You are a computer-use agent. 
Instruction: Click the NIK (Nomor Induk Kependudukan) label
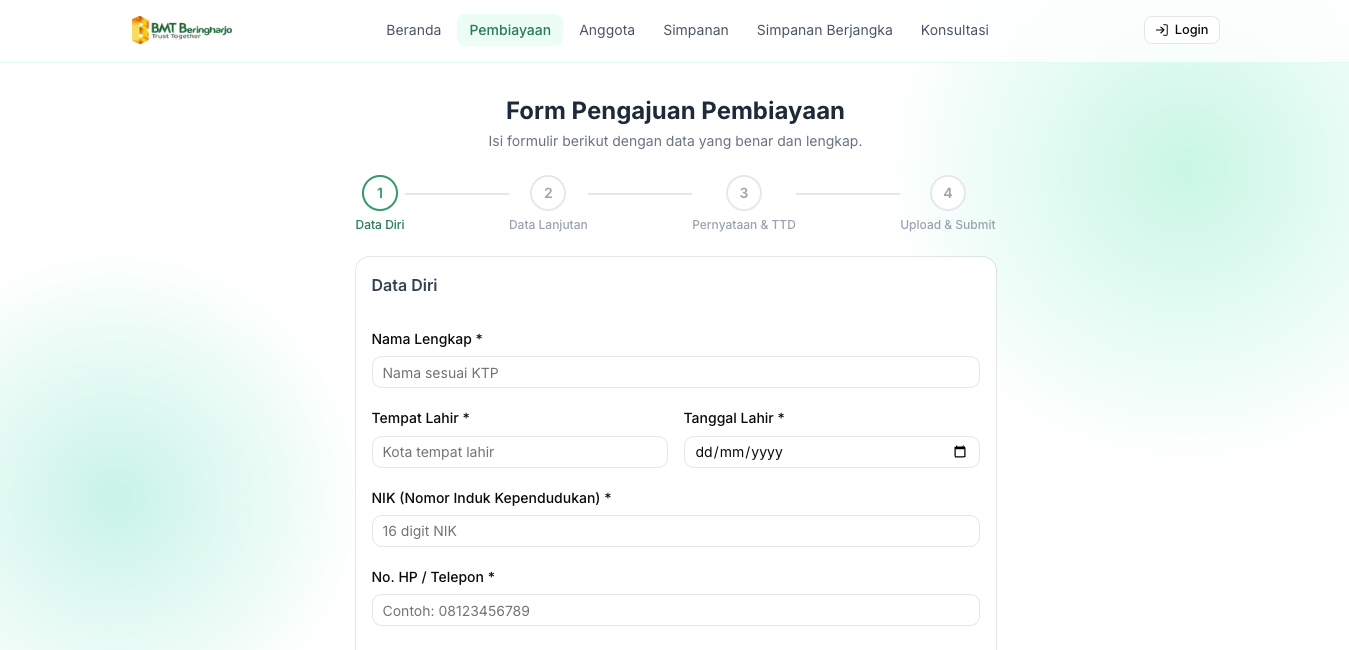pyautogui.click(x=491, y=498)
